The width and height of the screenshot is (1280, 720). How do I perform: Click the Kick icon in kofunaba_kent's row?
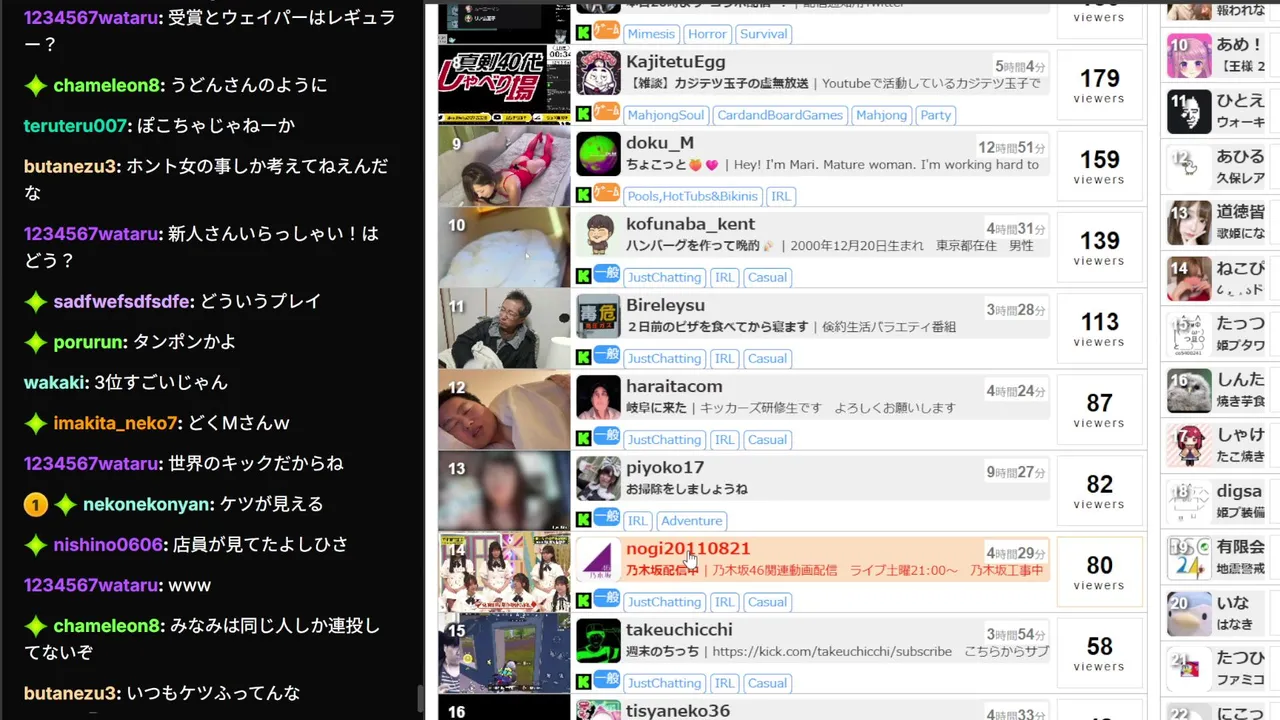(583, 276)
